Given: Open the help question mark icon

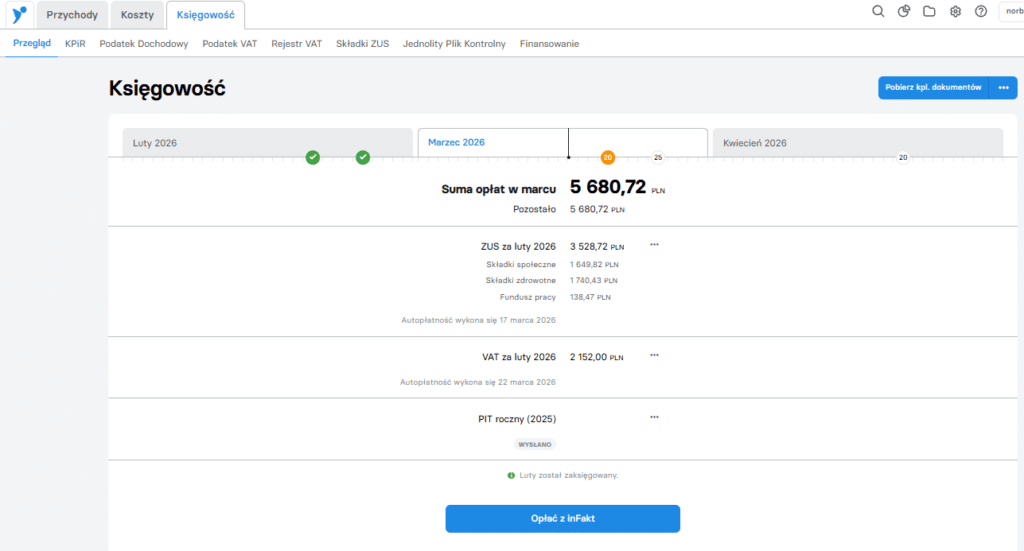Looking at the screenshot, I should 981,11.
